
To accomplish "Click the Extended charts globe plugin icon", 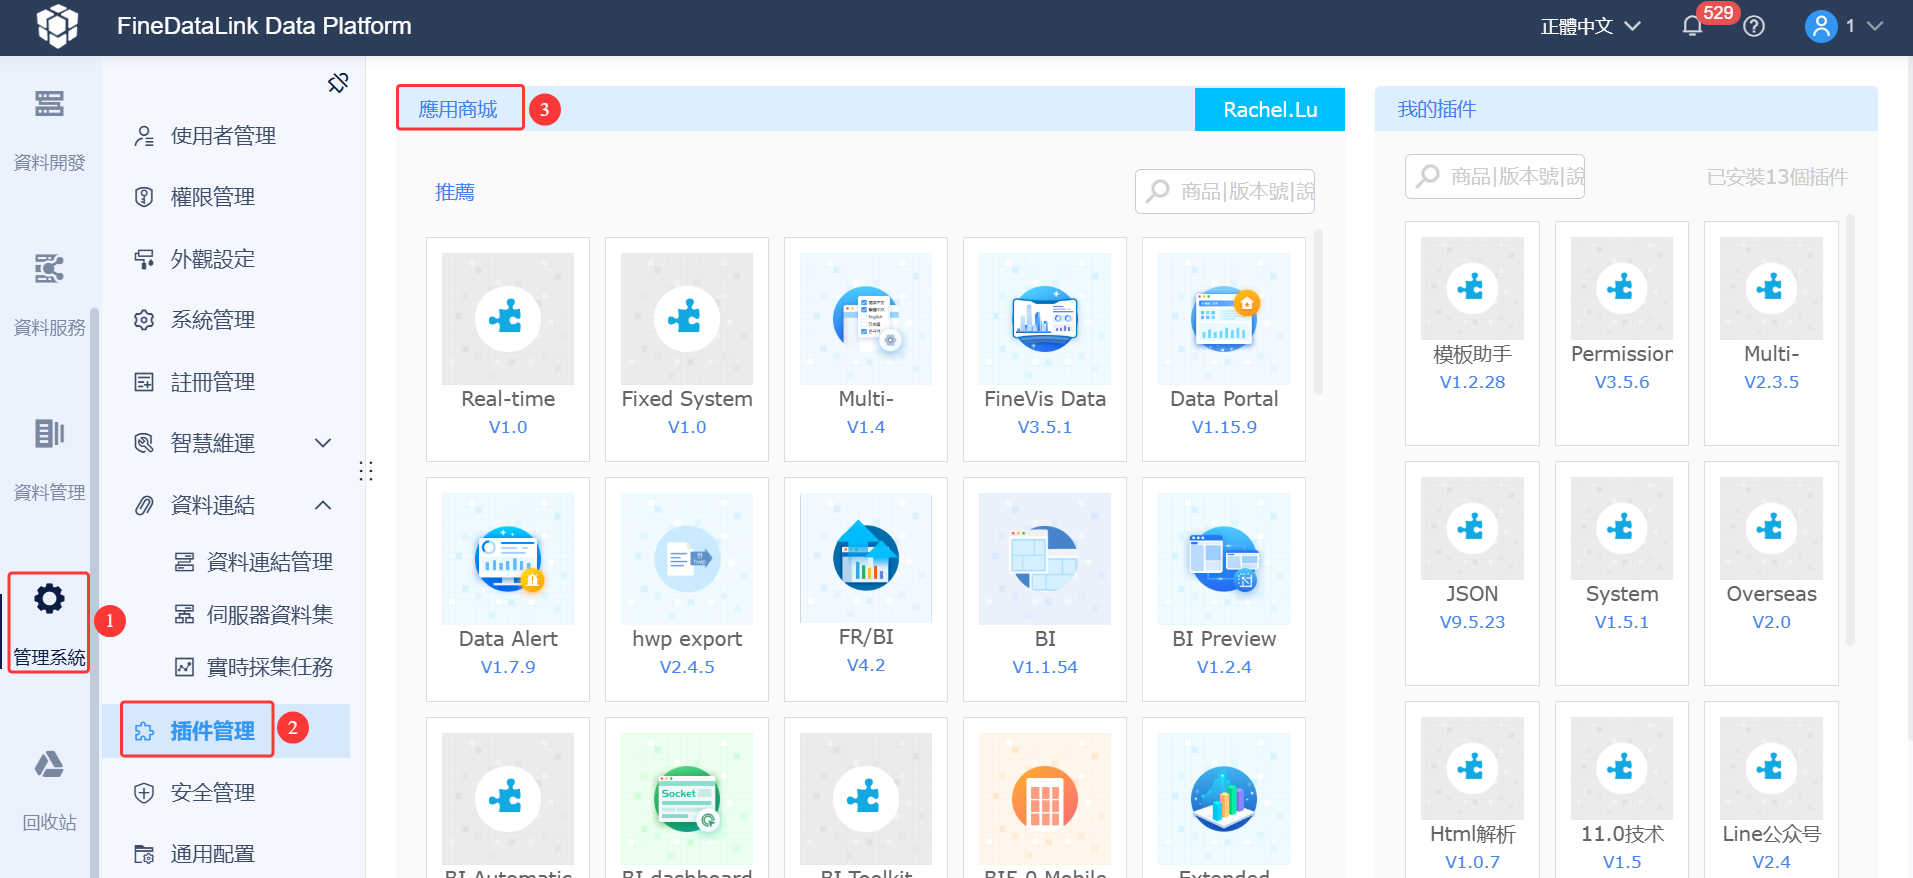I will (1224, 799).
